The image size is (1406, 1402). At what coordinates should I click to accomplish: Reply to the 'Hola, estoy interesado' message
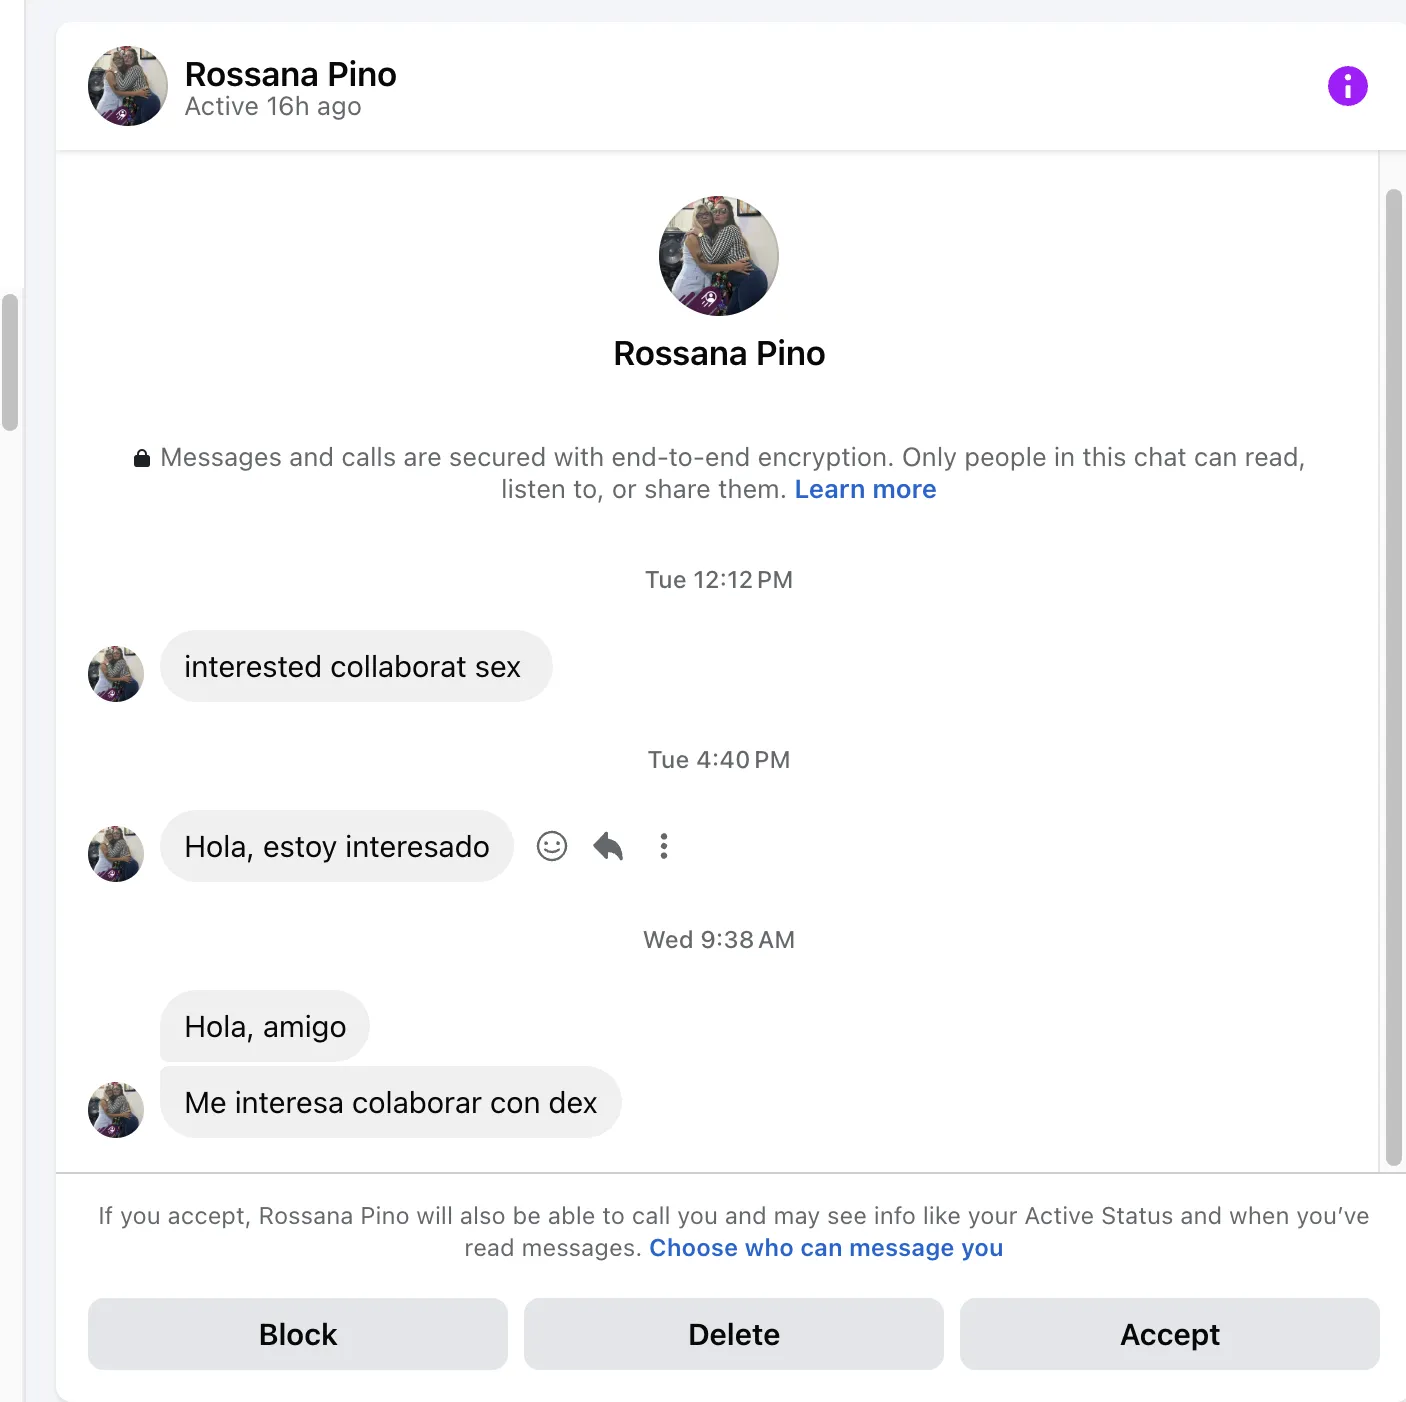(608, 846)
